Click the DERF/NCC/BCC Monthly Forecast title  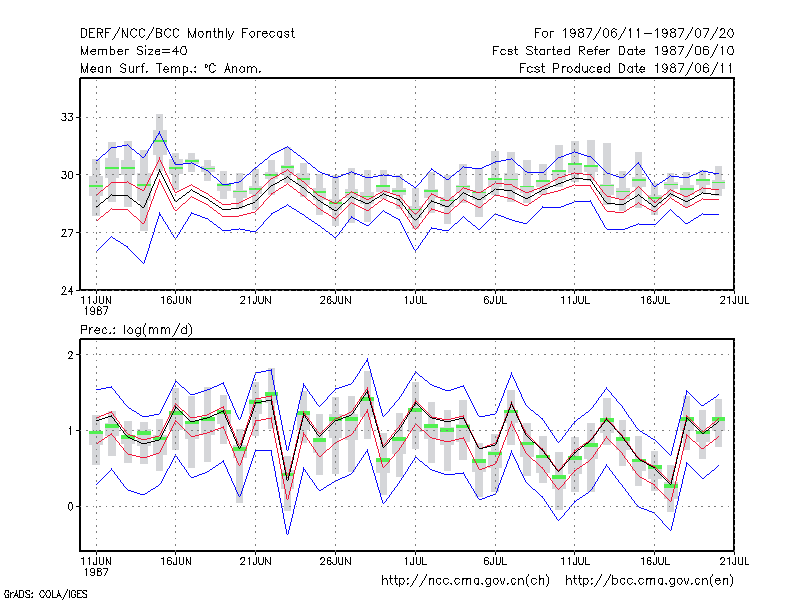coord(187,34)
